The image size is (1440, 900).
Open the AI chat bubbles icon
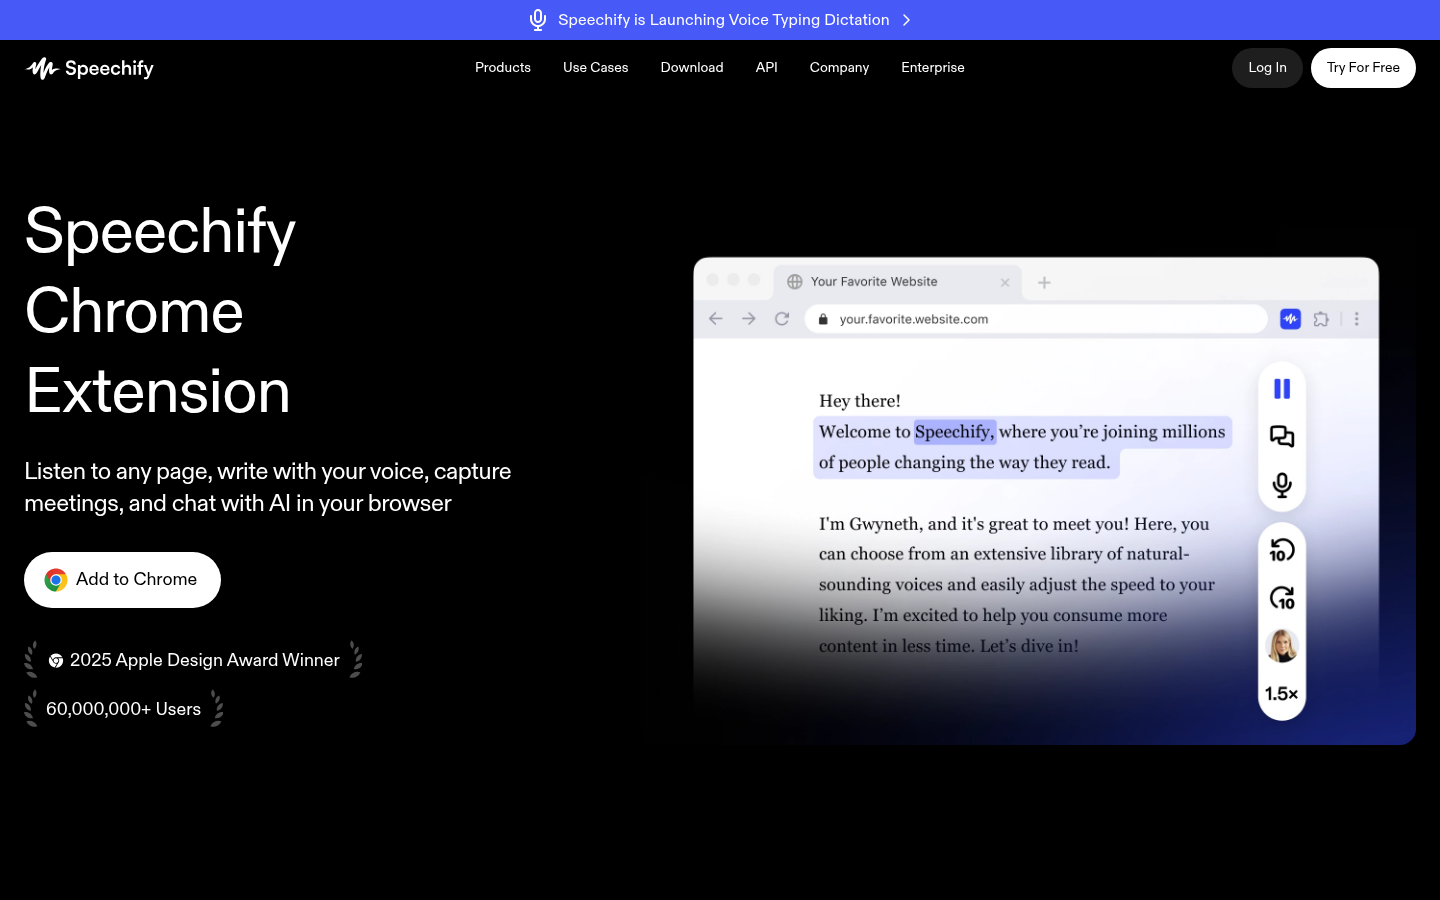click(1282, 437)
